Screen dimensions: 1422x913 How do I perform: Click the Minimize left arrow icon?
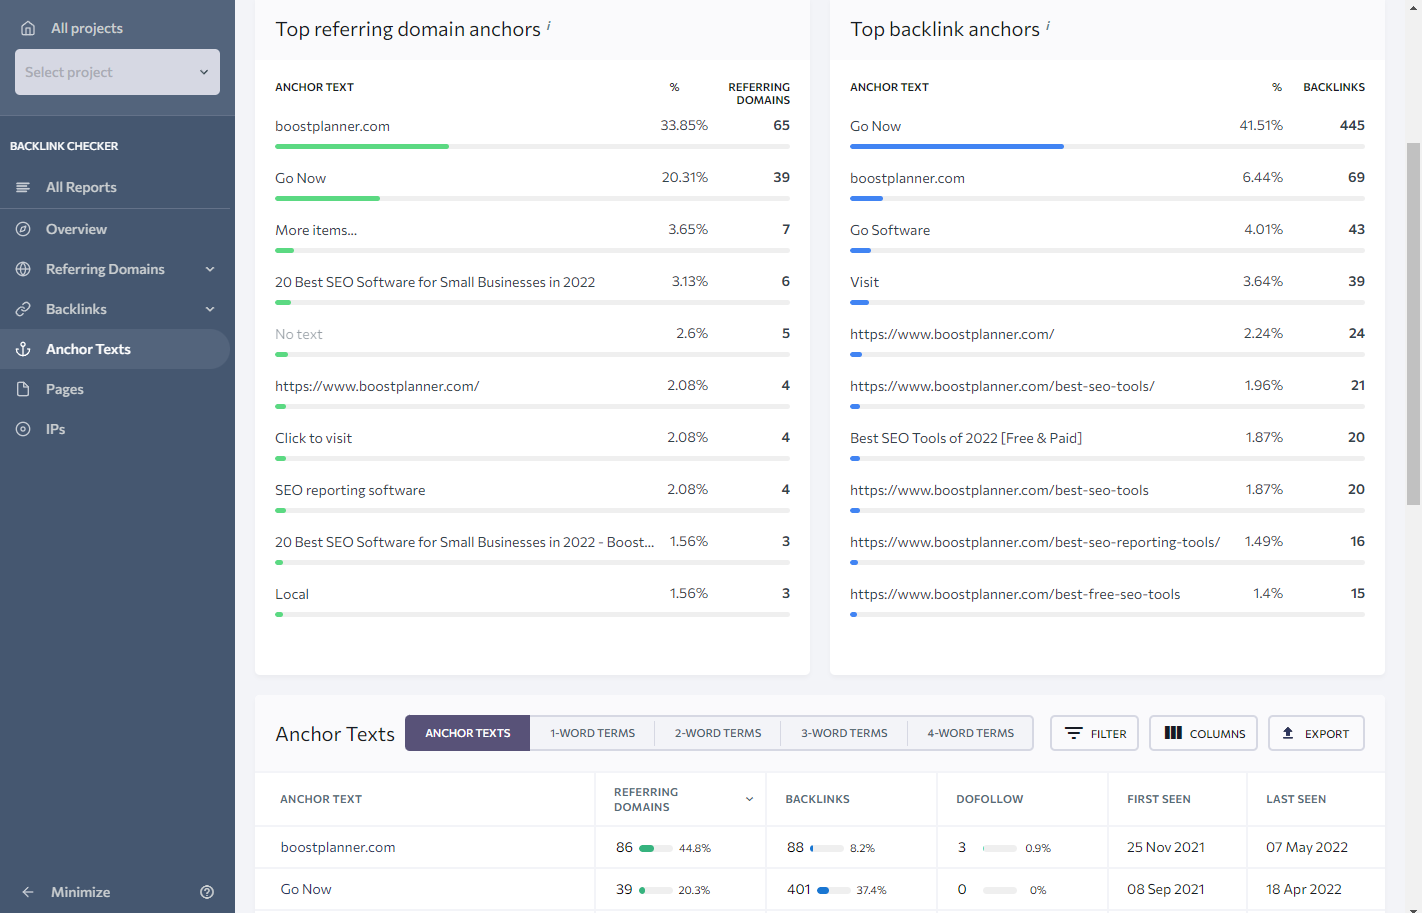(28, 892)
